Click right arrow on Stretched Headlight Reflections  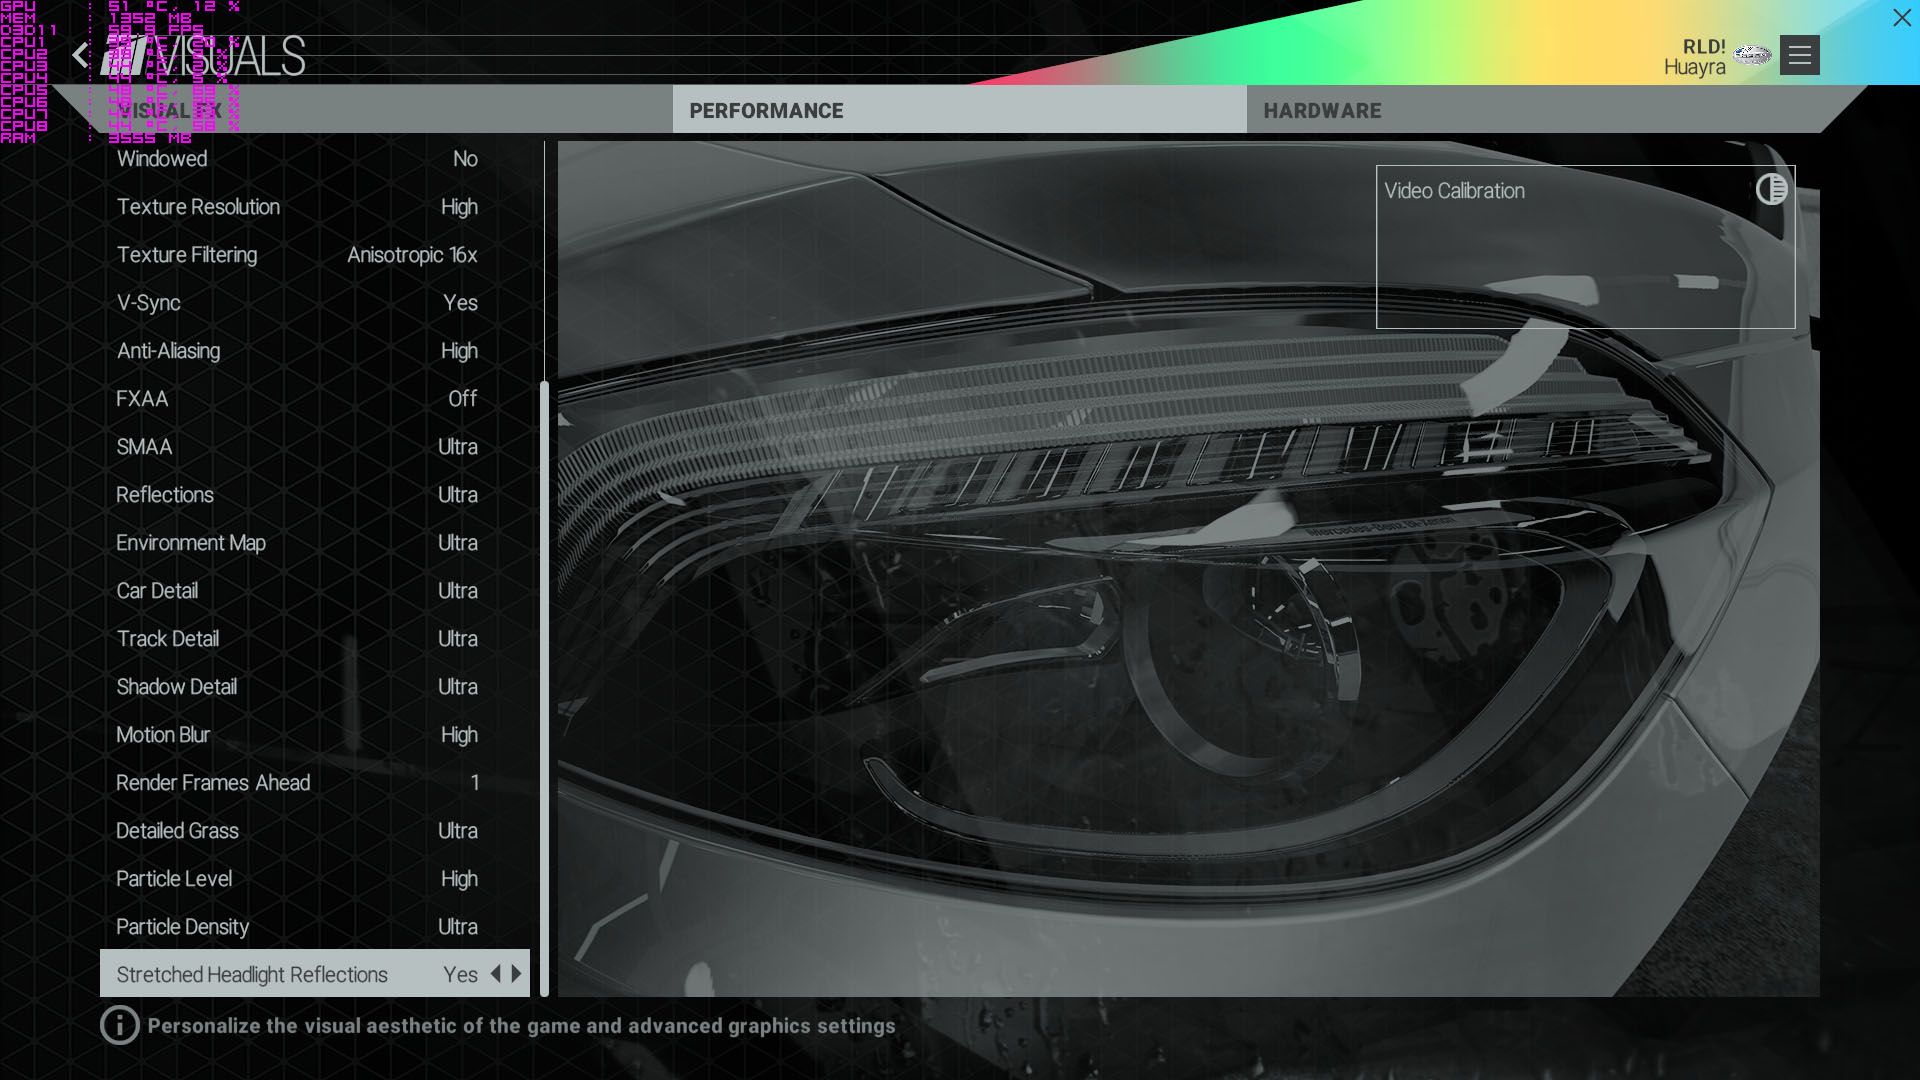(x=517, y=974)
